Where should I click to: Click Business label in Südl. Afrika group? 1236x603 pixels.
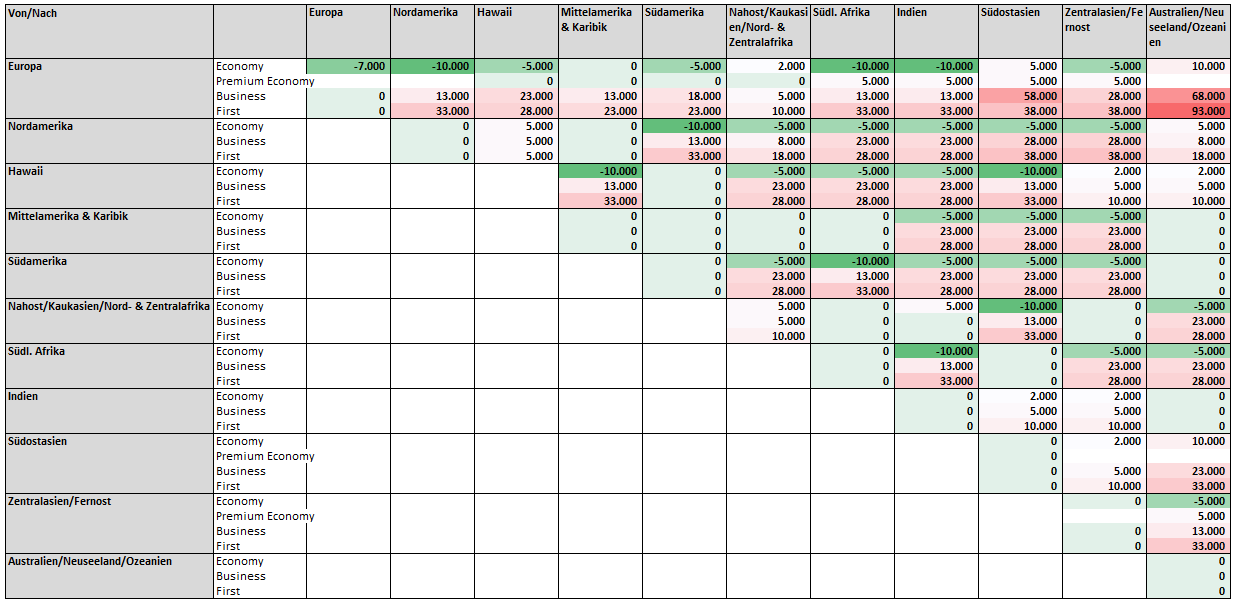[240, 366]
